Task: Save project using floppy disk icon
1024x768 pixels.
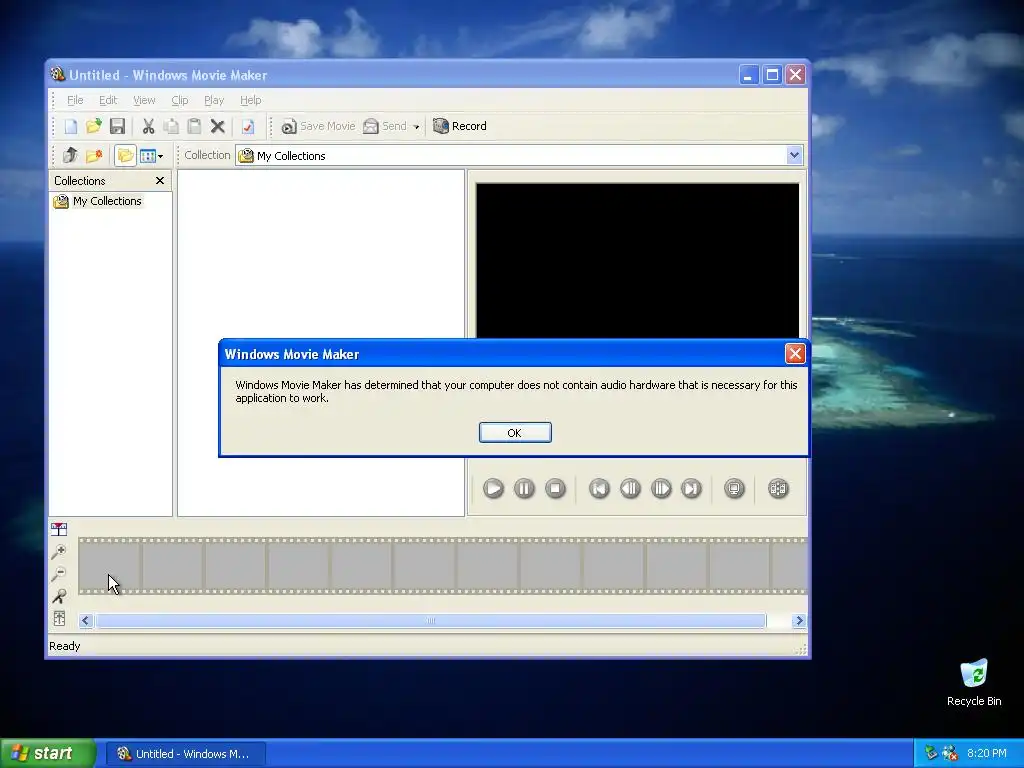Action: [117, 126]
